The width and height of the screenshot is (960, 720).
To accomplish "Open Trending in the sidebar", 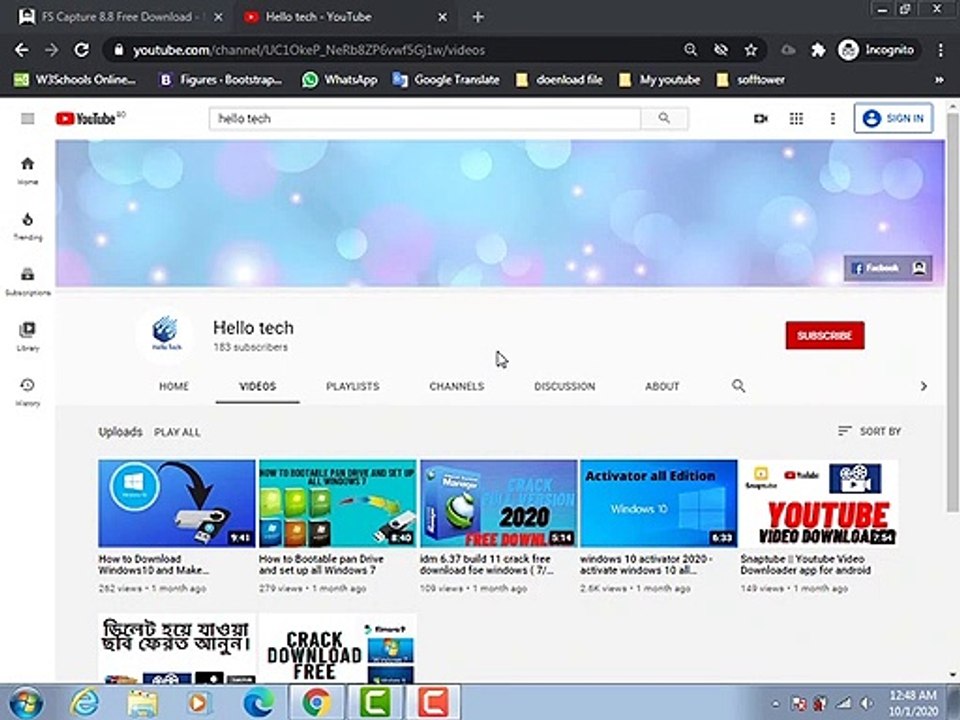I will (x=28, y=226).
